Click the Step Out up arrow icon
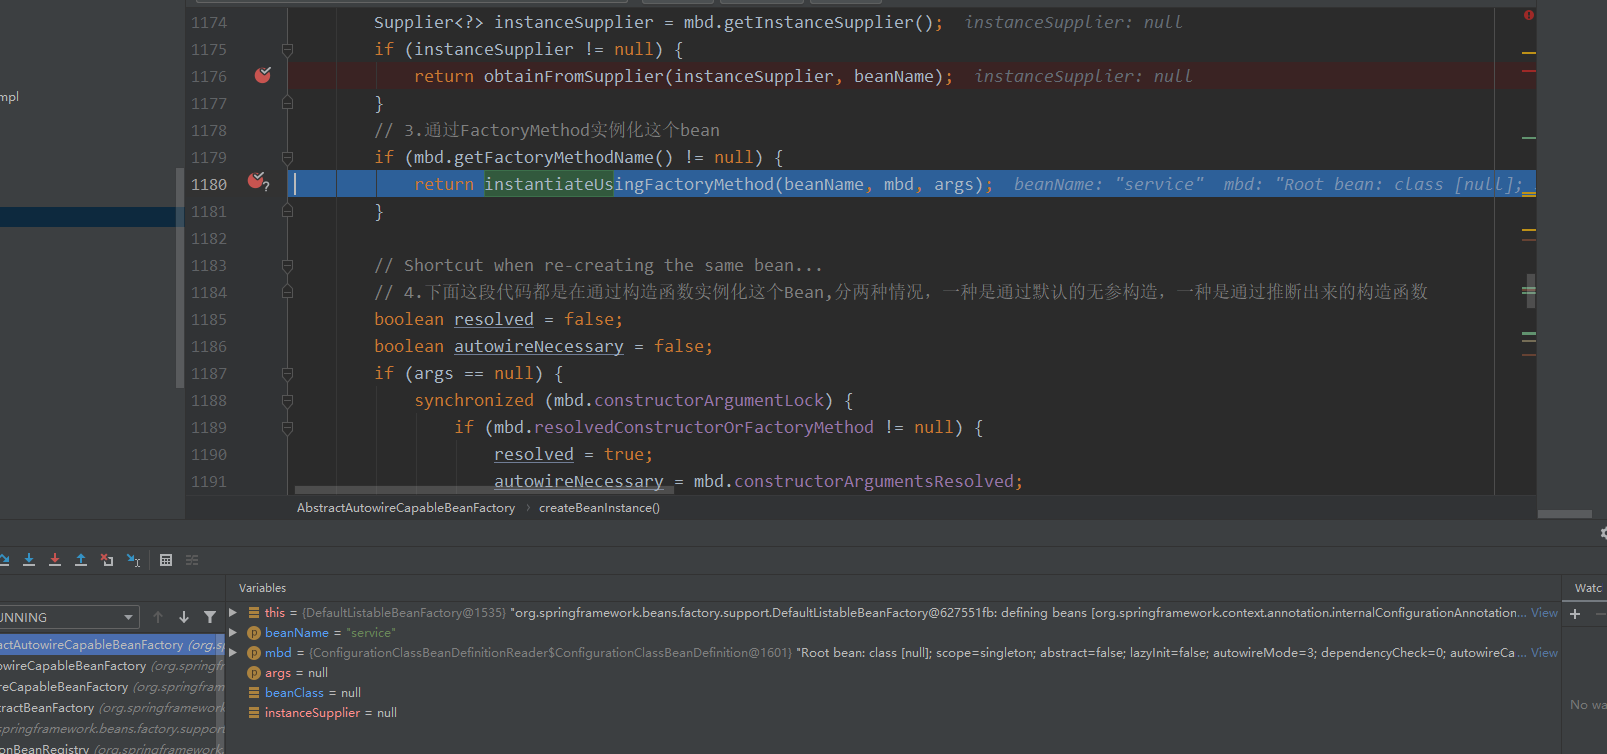Screen dimensions: 1607x754 tap(81, 560)
